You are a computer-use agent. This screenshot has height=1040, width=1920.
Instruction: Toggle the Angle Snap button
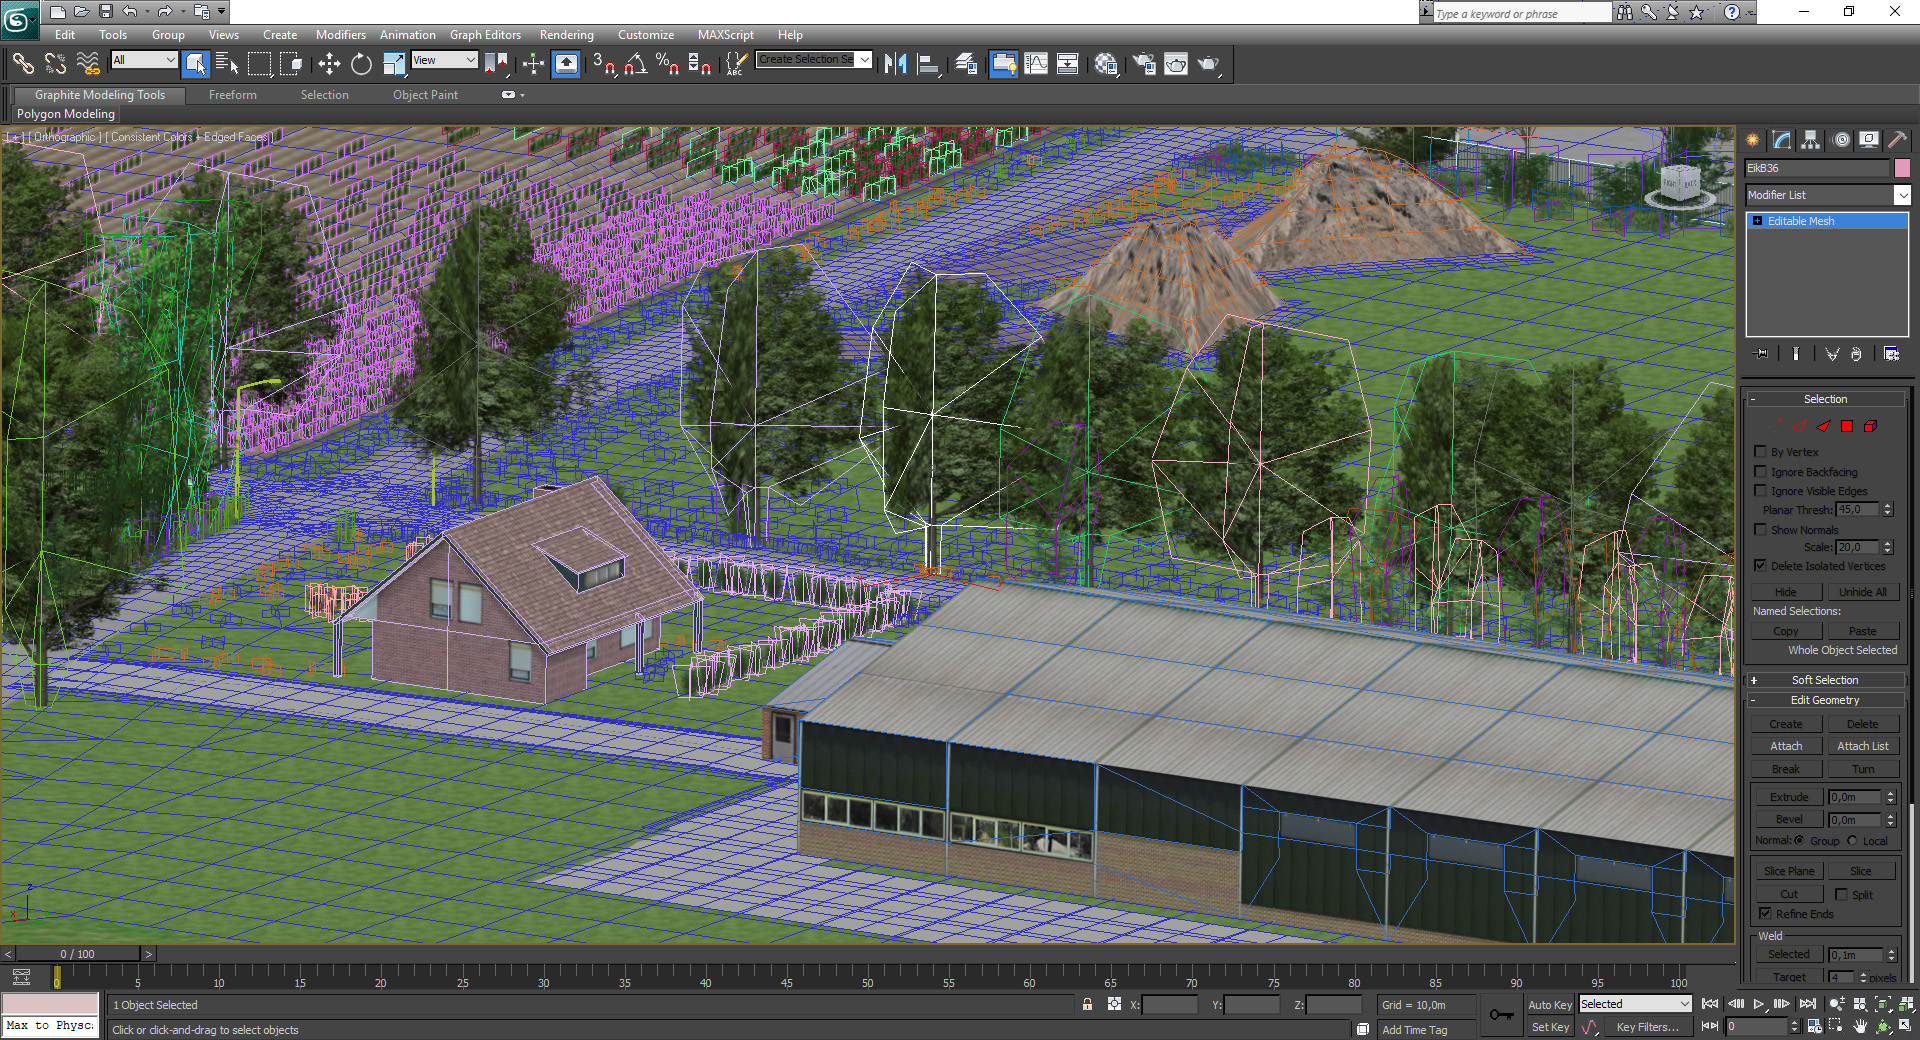pyautogui.click(x=636, y=64)
